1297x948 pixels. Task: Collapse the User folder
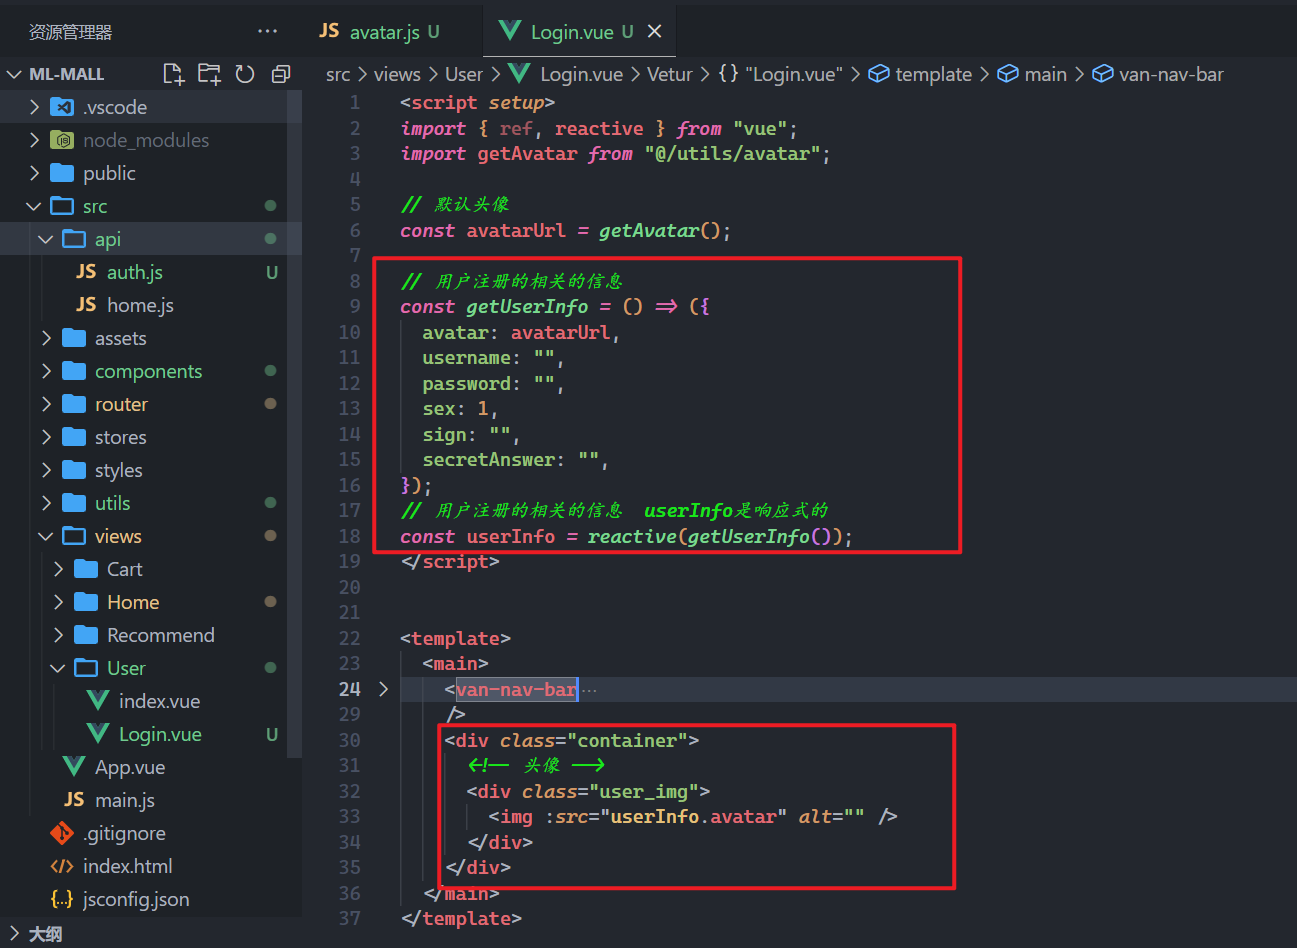pos(58,668)
